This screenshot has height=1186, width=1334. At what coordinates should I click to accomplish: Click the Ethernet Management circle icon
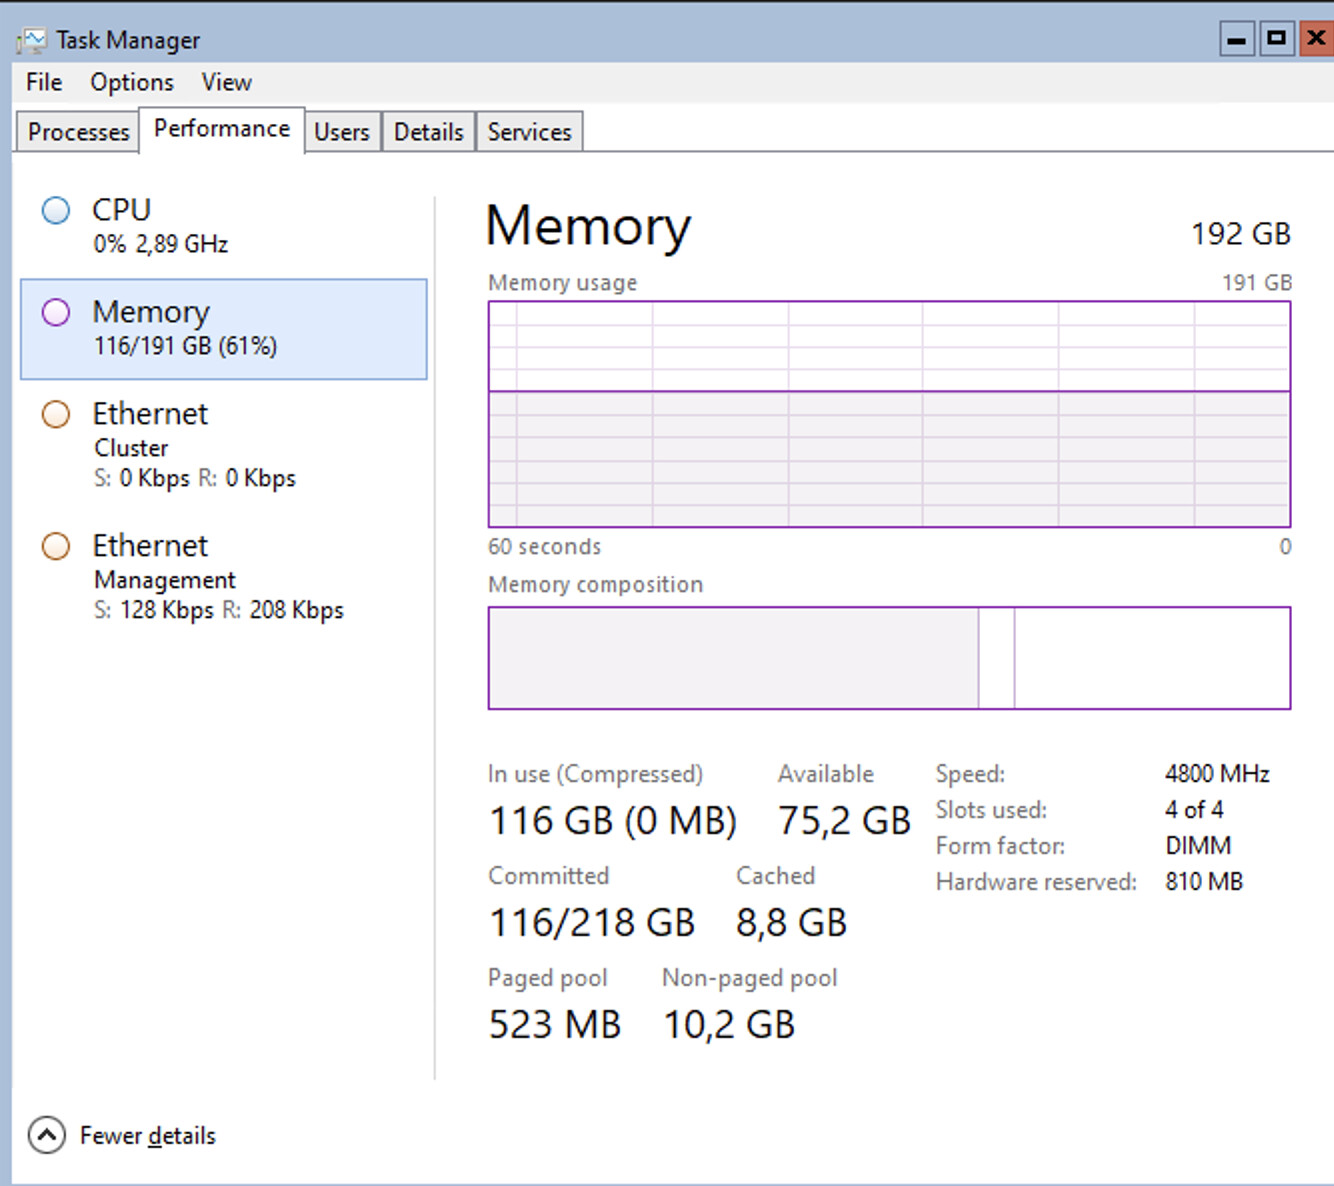click(x=56, y=546)
